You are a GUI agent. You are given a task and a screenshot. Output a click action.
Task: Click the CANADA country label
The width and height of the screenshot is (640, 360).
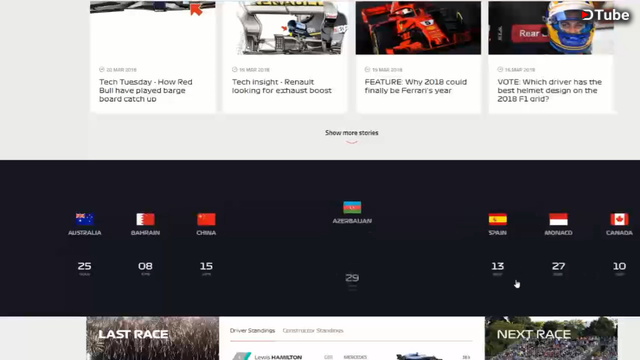click(x=619, y=233)
